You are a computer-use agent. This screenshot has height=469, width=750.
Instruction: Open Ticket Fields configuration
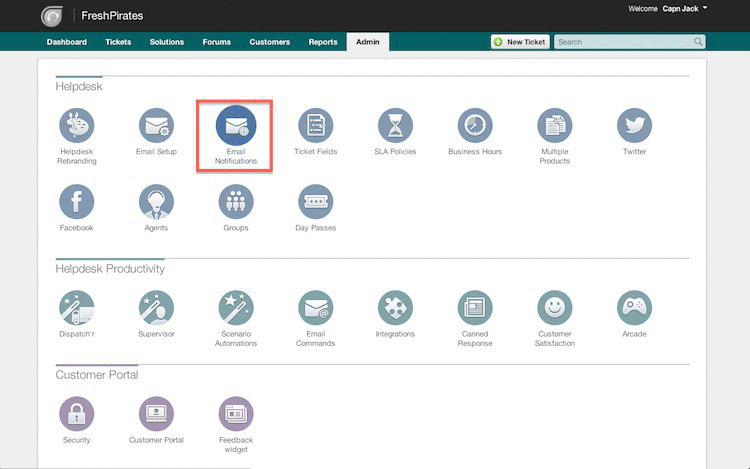click(x=316, y=126)
